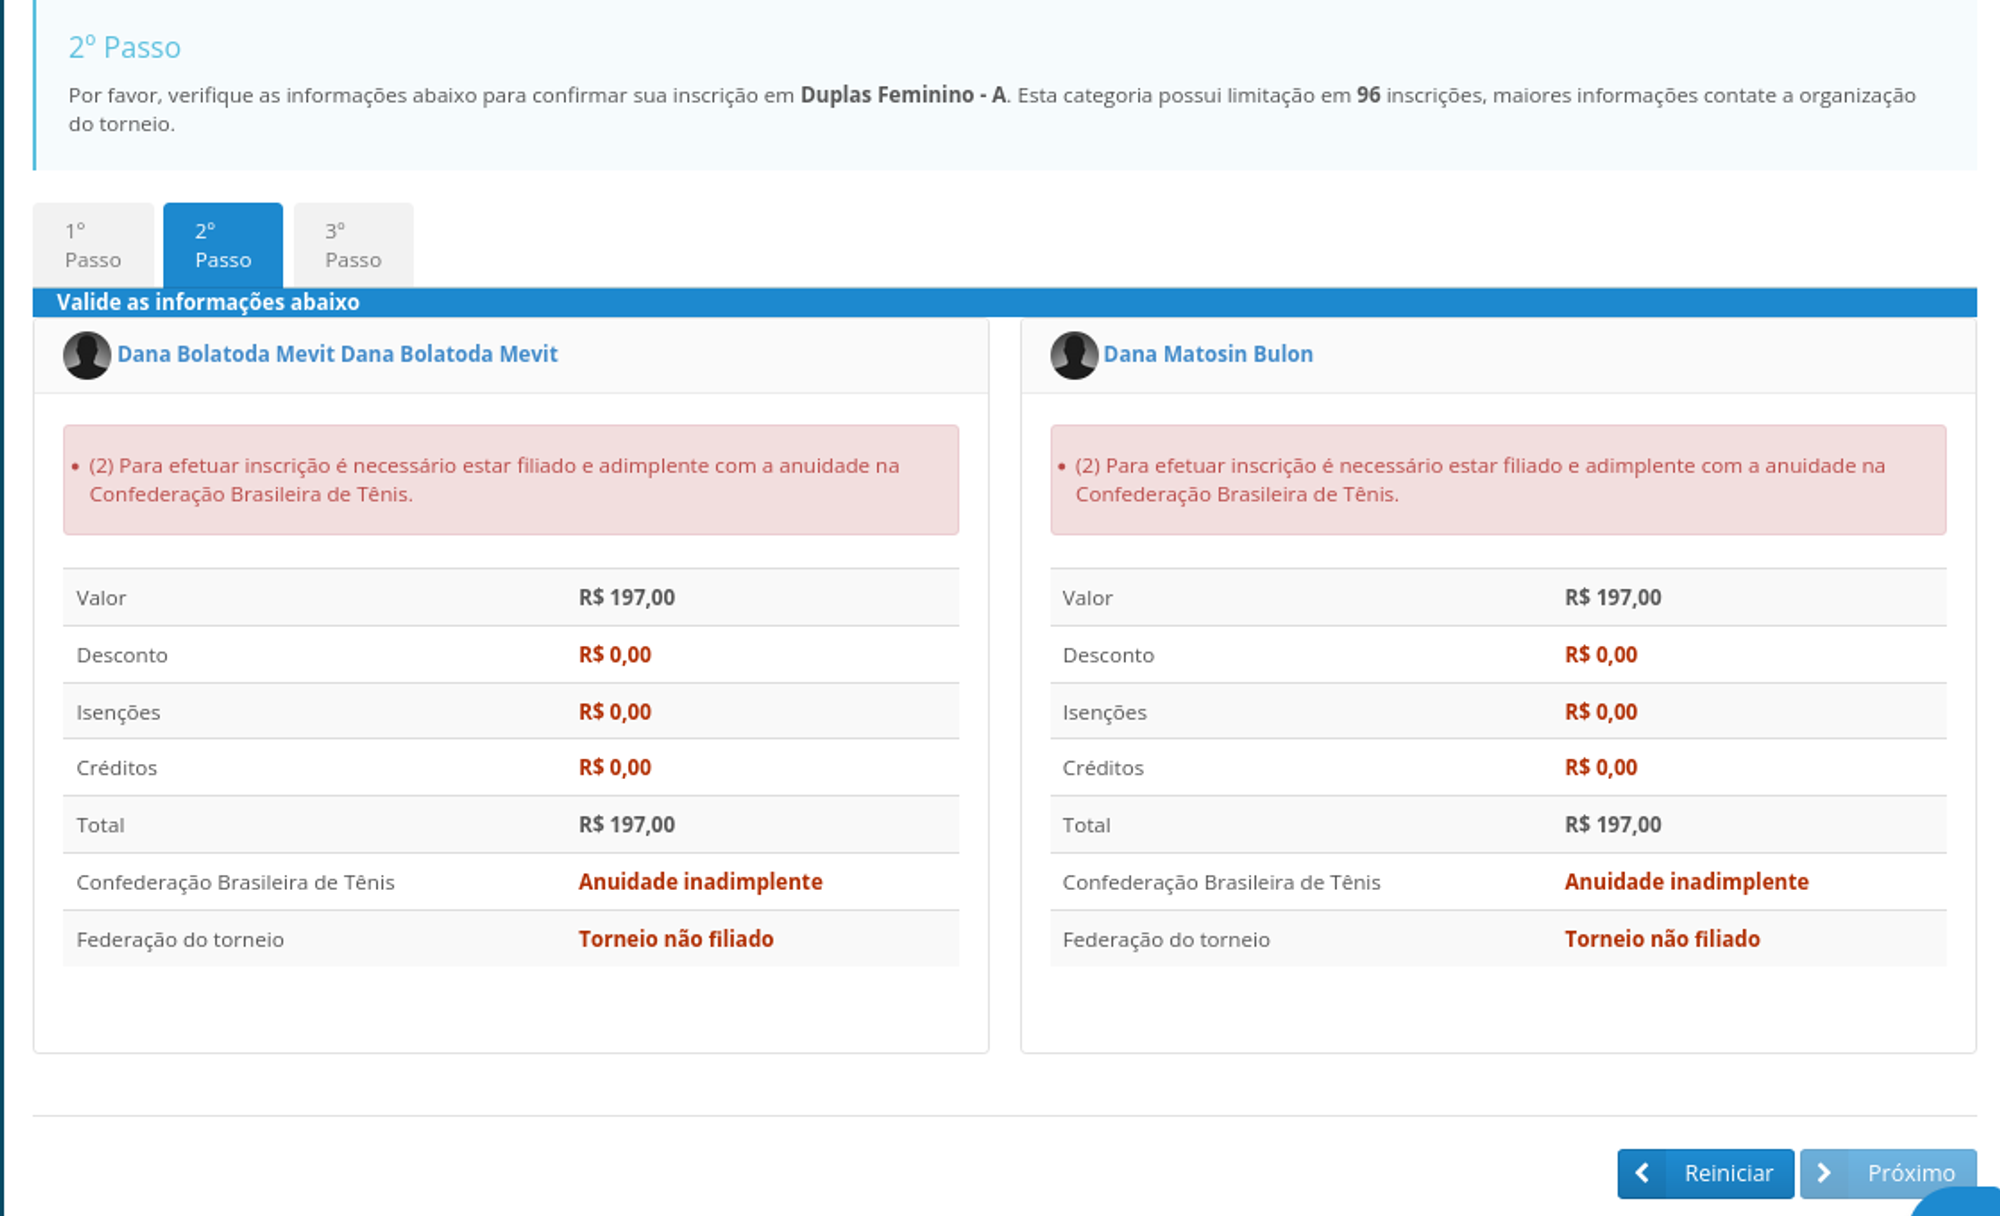Click right player's Valor R$ 197,00 row
Screen dimensions: 2000x1216
click(1497, 598)
